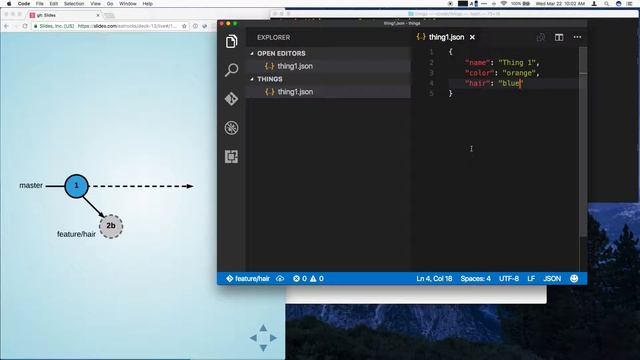The width and height of the screenshot is (640, 360).
Task: Click JSON language mode selector
Action: 552,279
